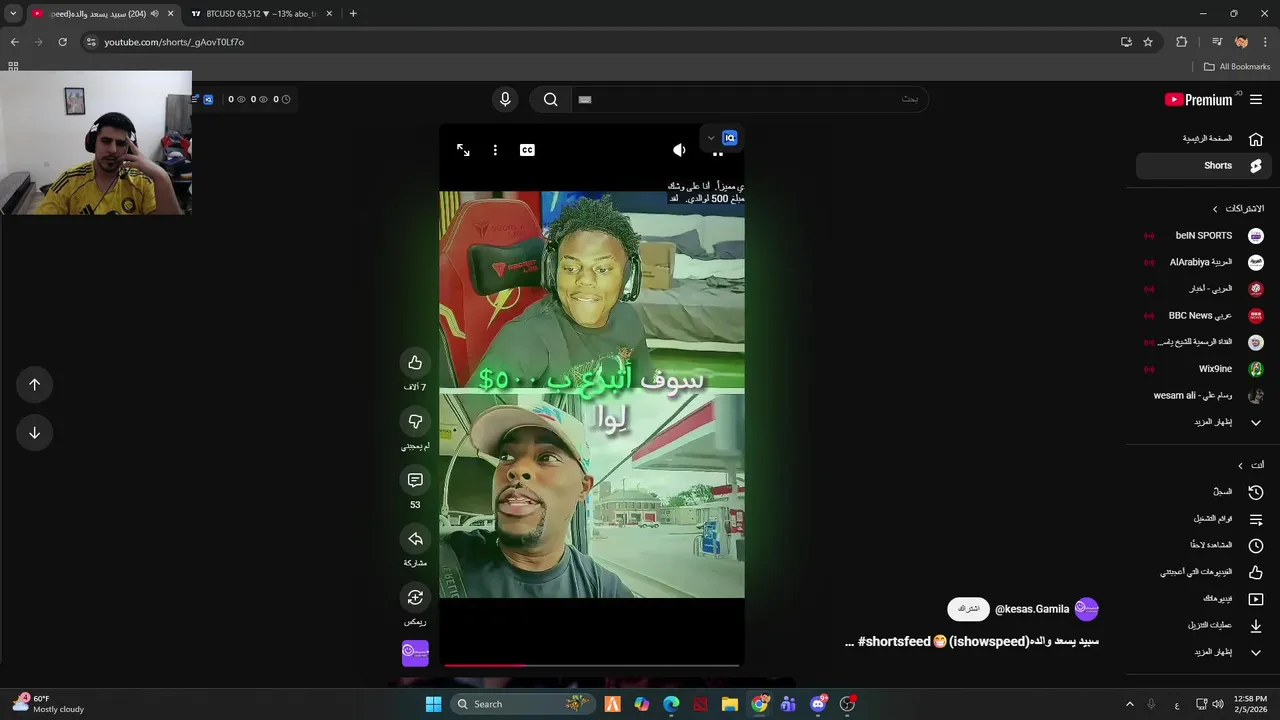
Task: Click the address bar URL
Action: click(174, 42)
